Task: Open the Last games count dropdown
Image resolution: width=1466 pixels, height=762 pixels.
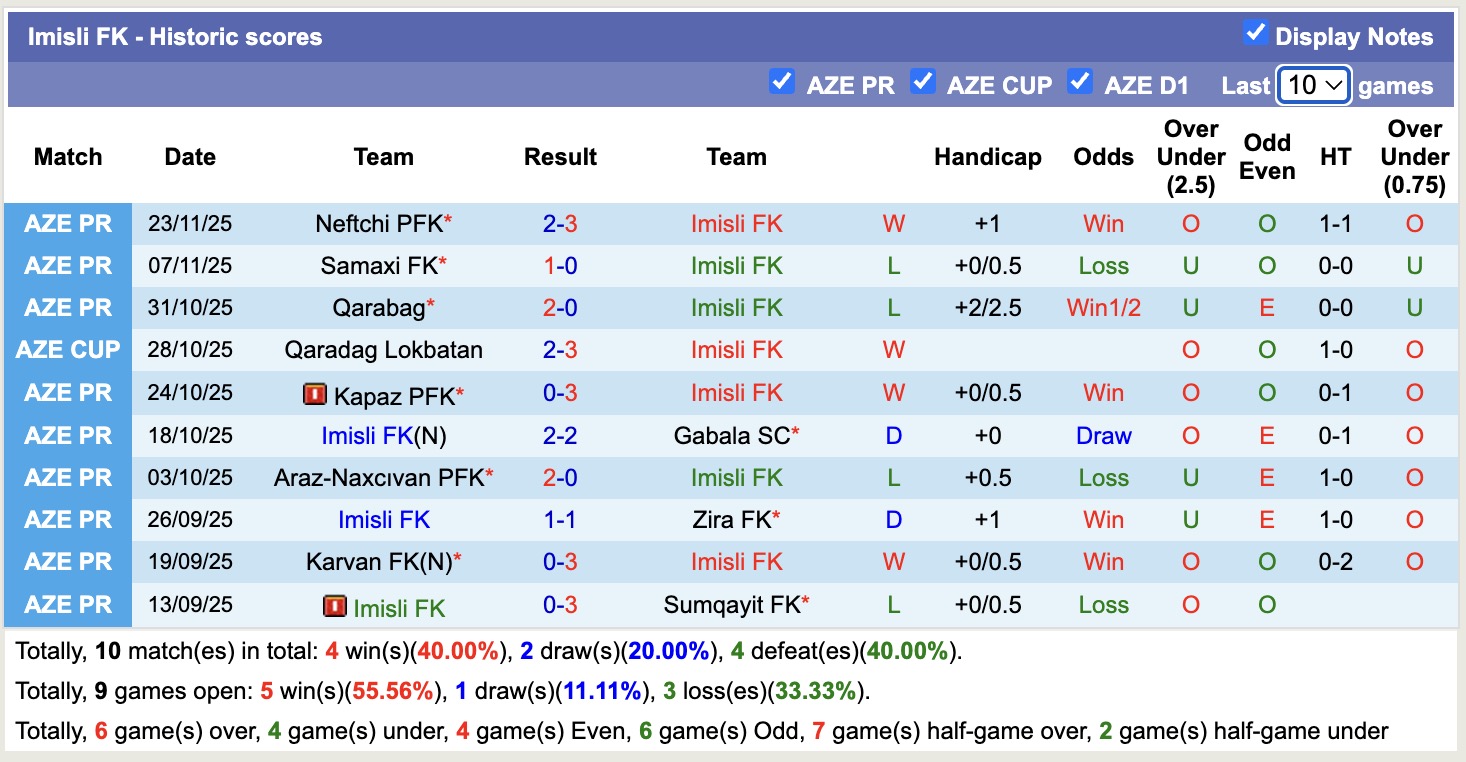Action: pyautogui.click(x=1314, y=86)
